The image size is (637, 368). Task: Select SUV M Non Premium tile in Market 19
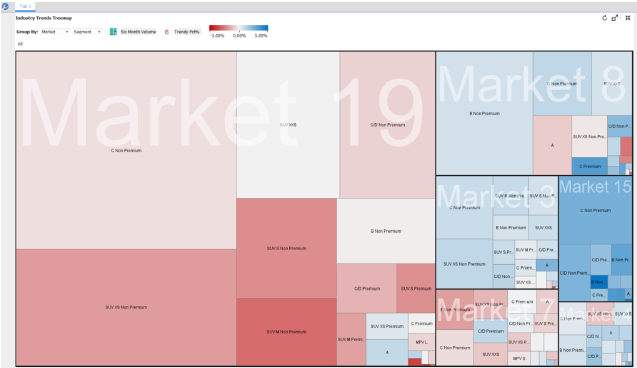click(286, 332)
